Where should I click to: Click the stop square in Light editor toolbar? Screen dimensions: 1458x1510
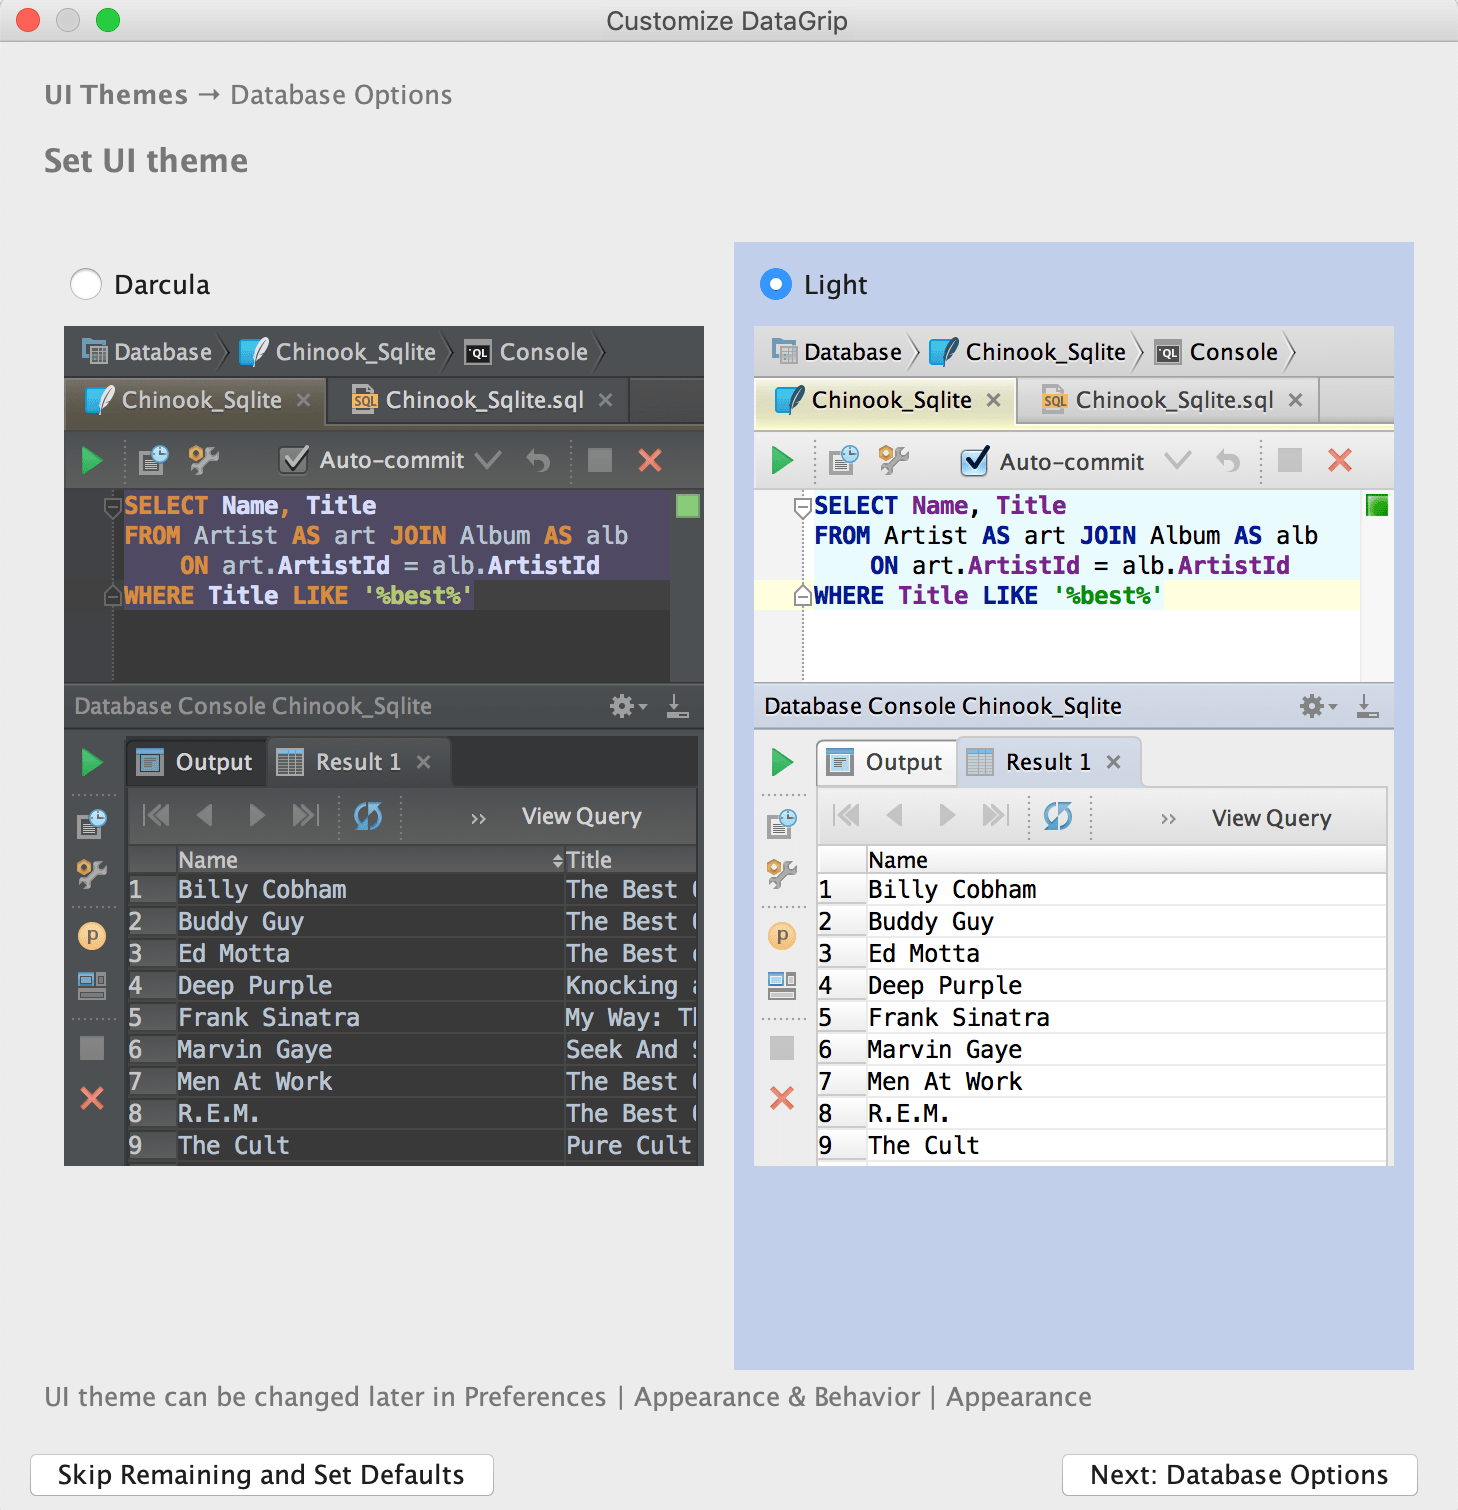(1290, 460)
